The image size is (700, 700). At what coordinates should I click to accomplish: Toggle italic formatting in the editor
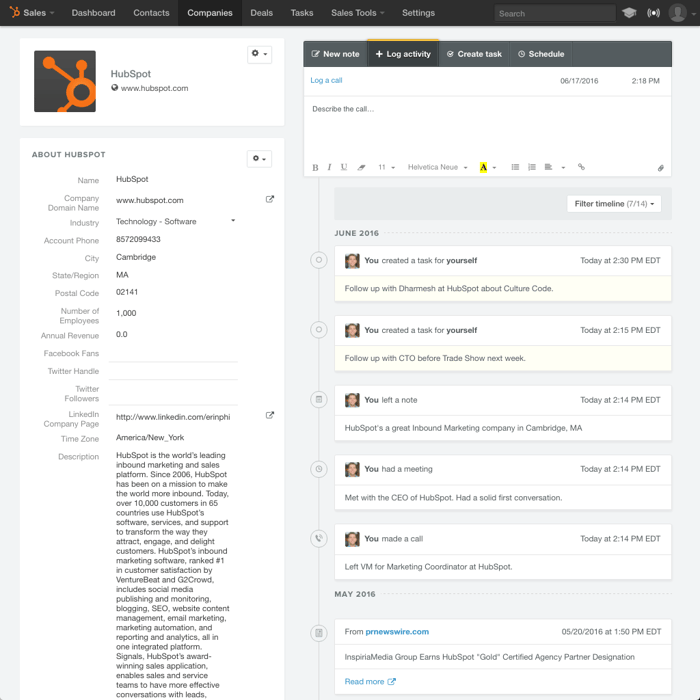(x=329, y=167)
